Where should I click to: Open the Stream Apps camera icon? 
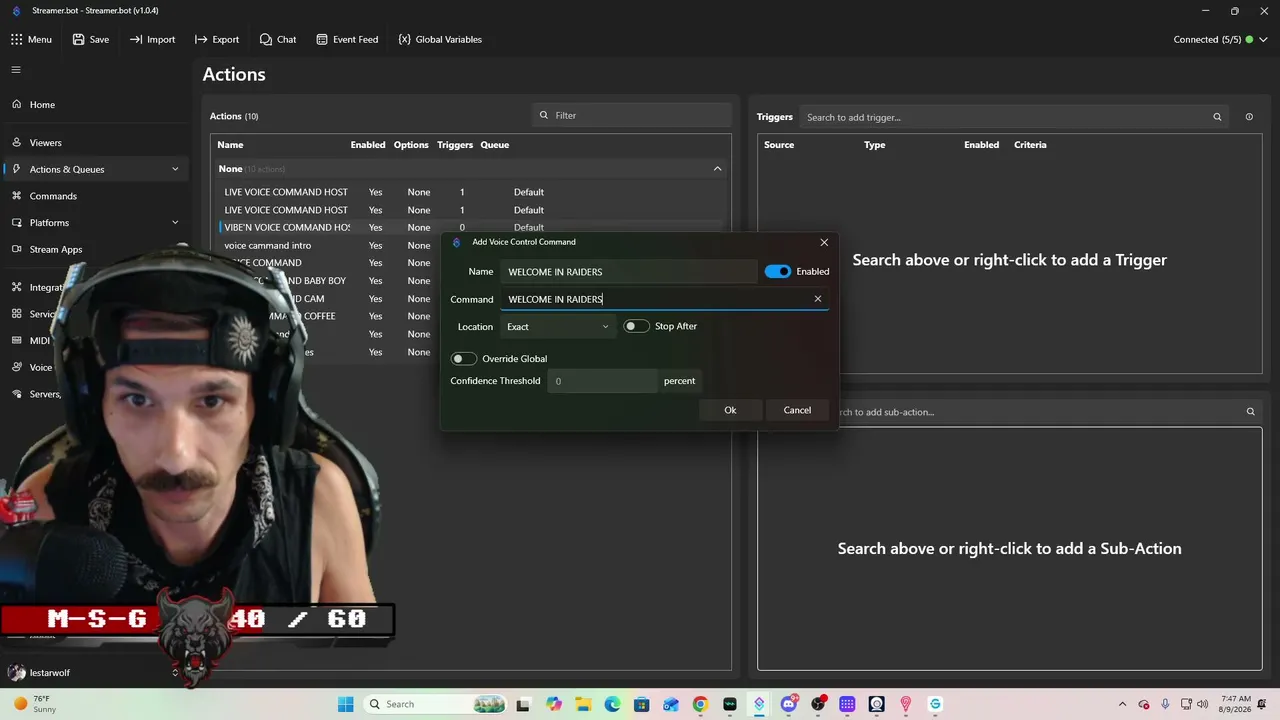click(x=16, y=249)
